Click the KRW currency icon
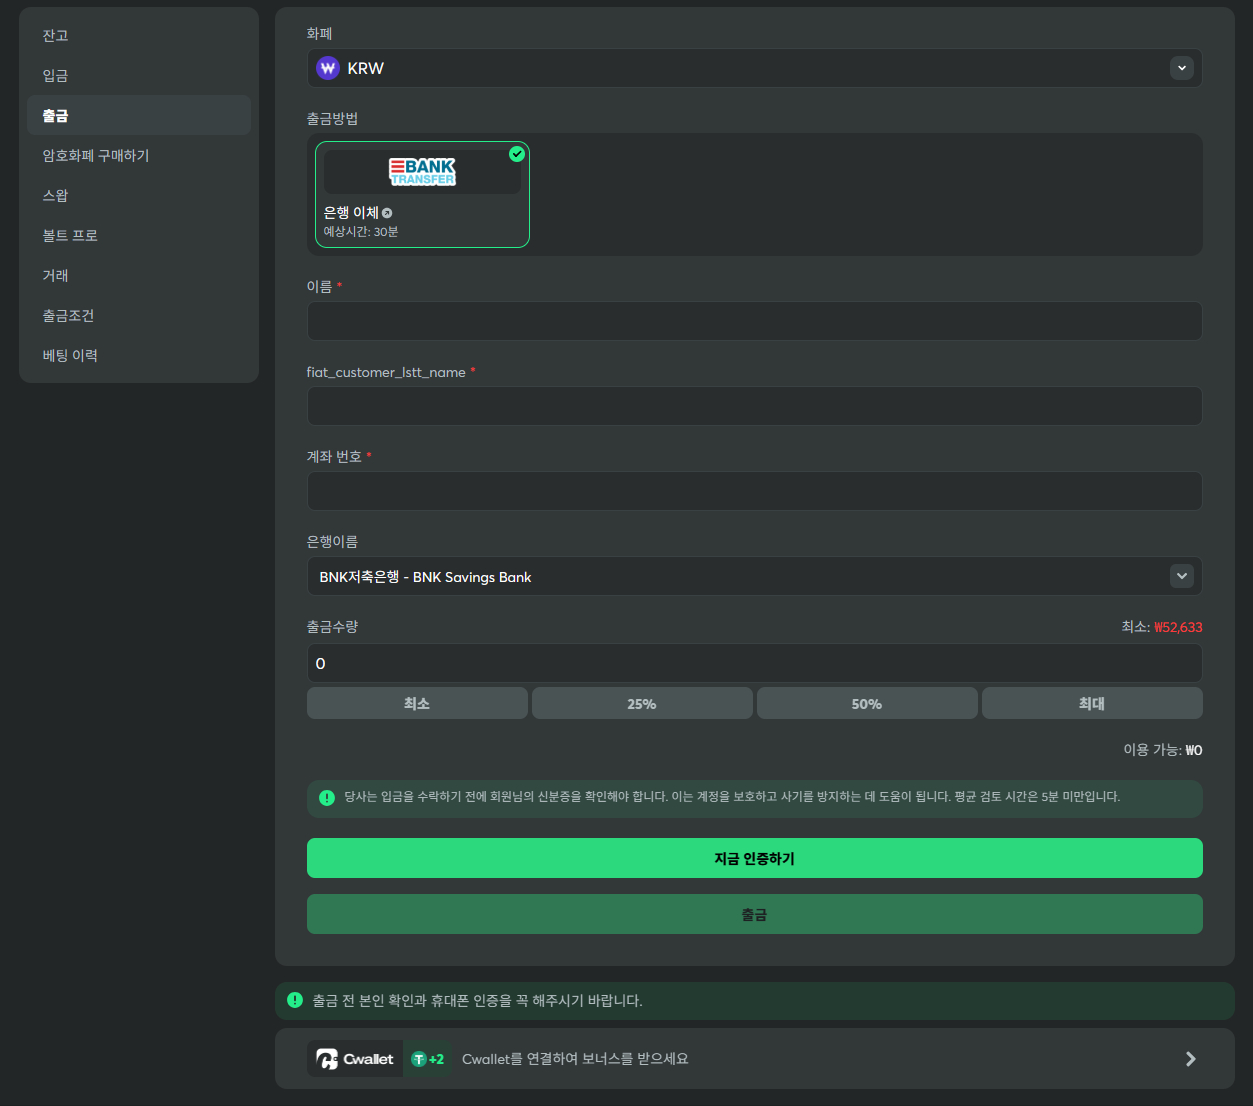The height and width of the screenshot is (1106, 1253). coord(328,68)
